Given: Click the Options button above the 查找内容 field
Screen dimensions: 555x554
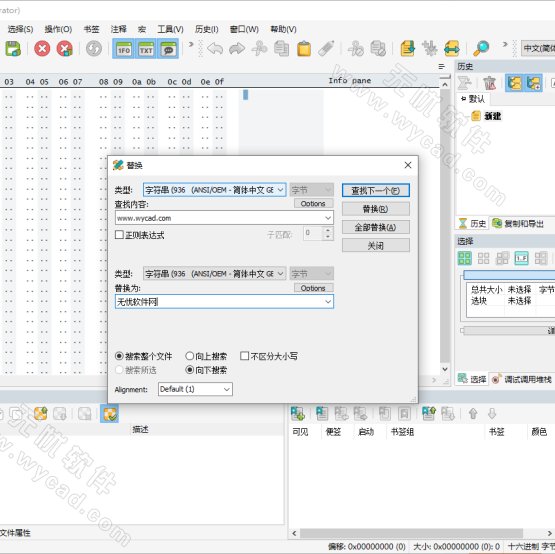Looking at the screenshot, I should (313, 204).
